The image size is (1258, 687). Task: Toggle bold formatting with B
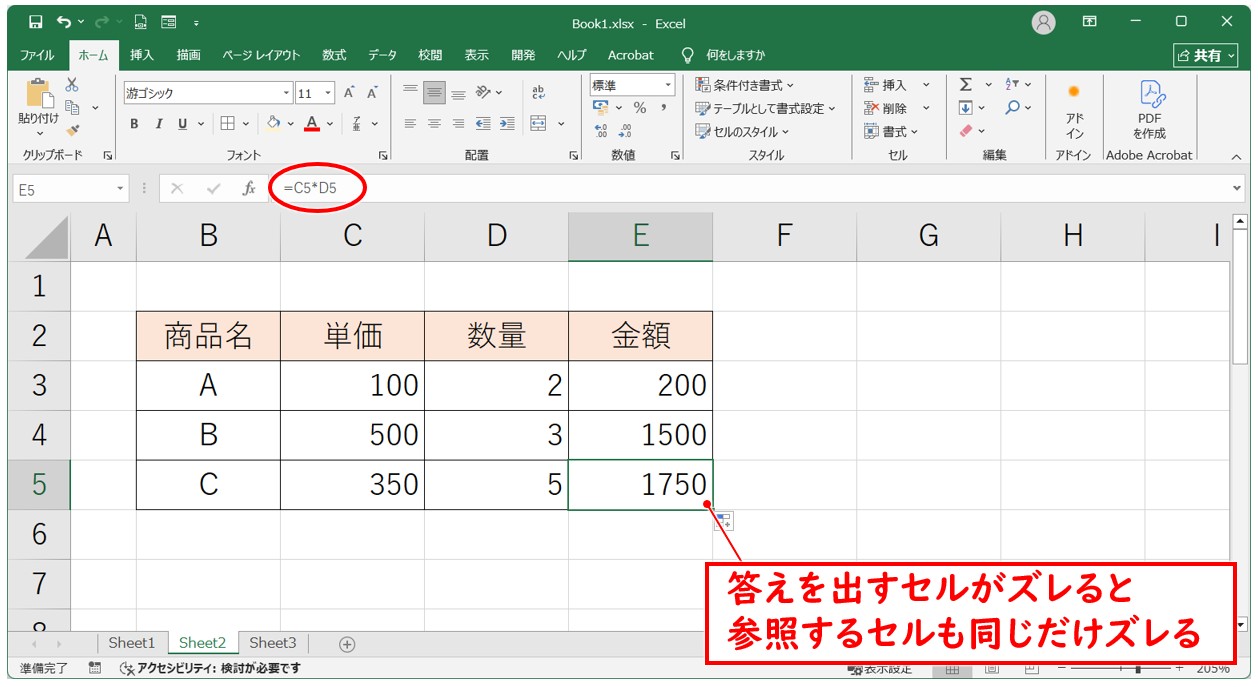coord(132,124)
